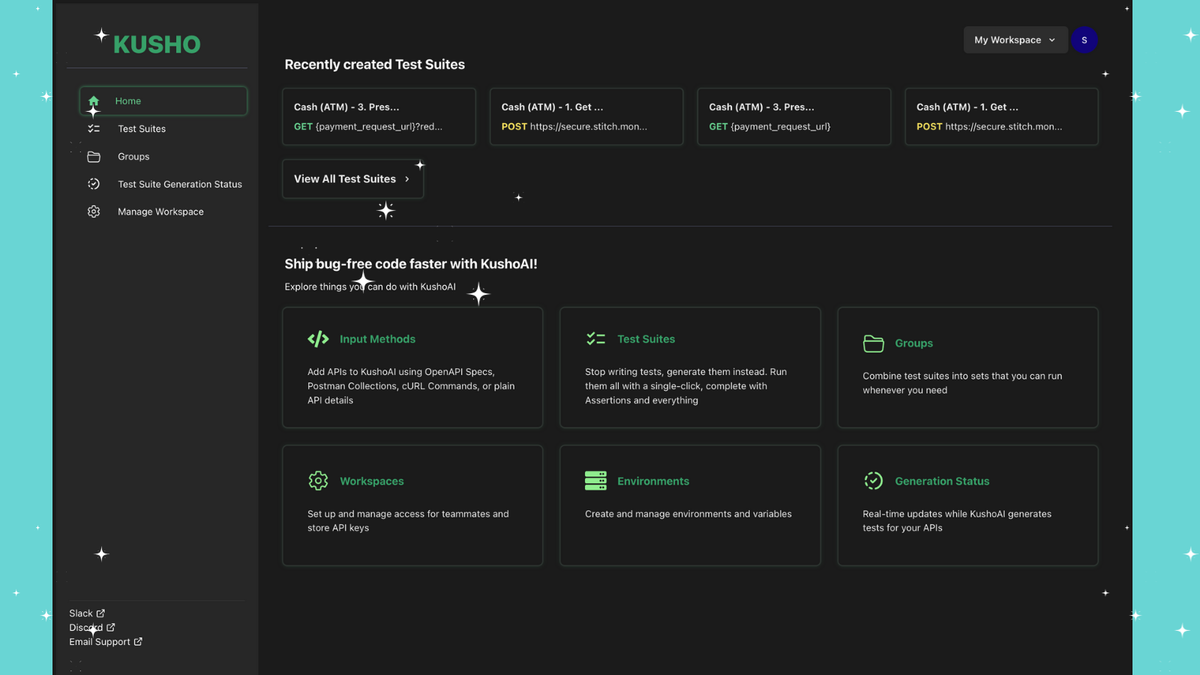Open Manage Workspace from the sidebar
This screenshot has width=1200, height=675.
(160, 212)
